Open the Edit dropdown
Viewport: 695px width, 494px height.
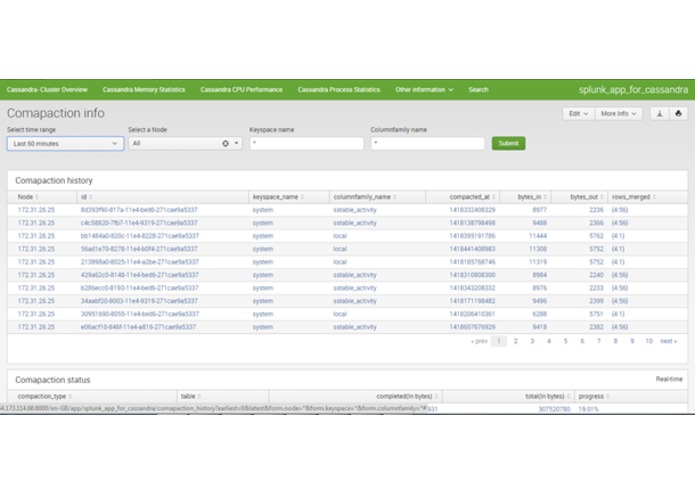pos(578,114)
